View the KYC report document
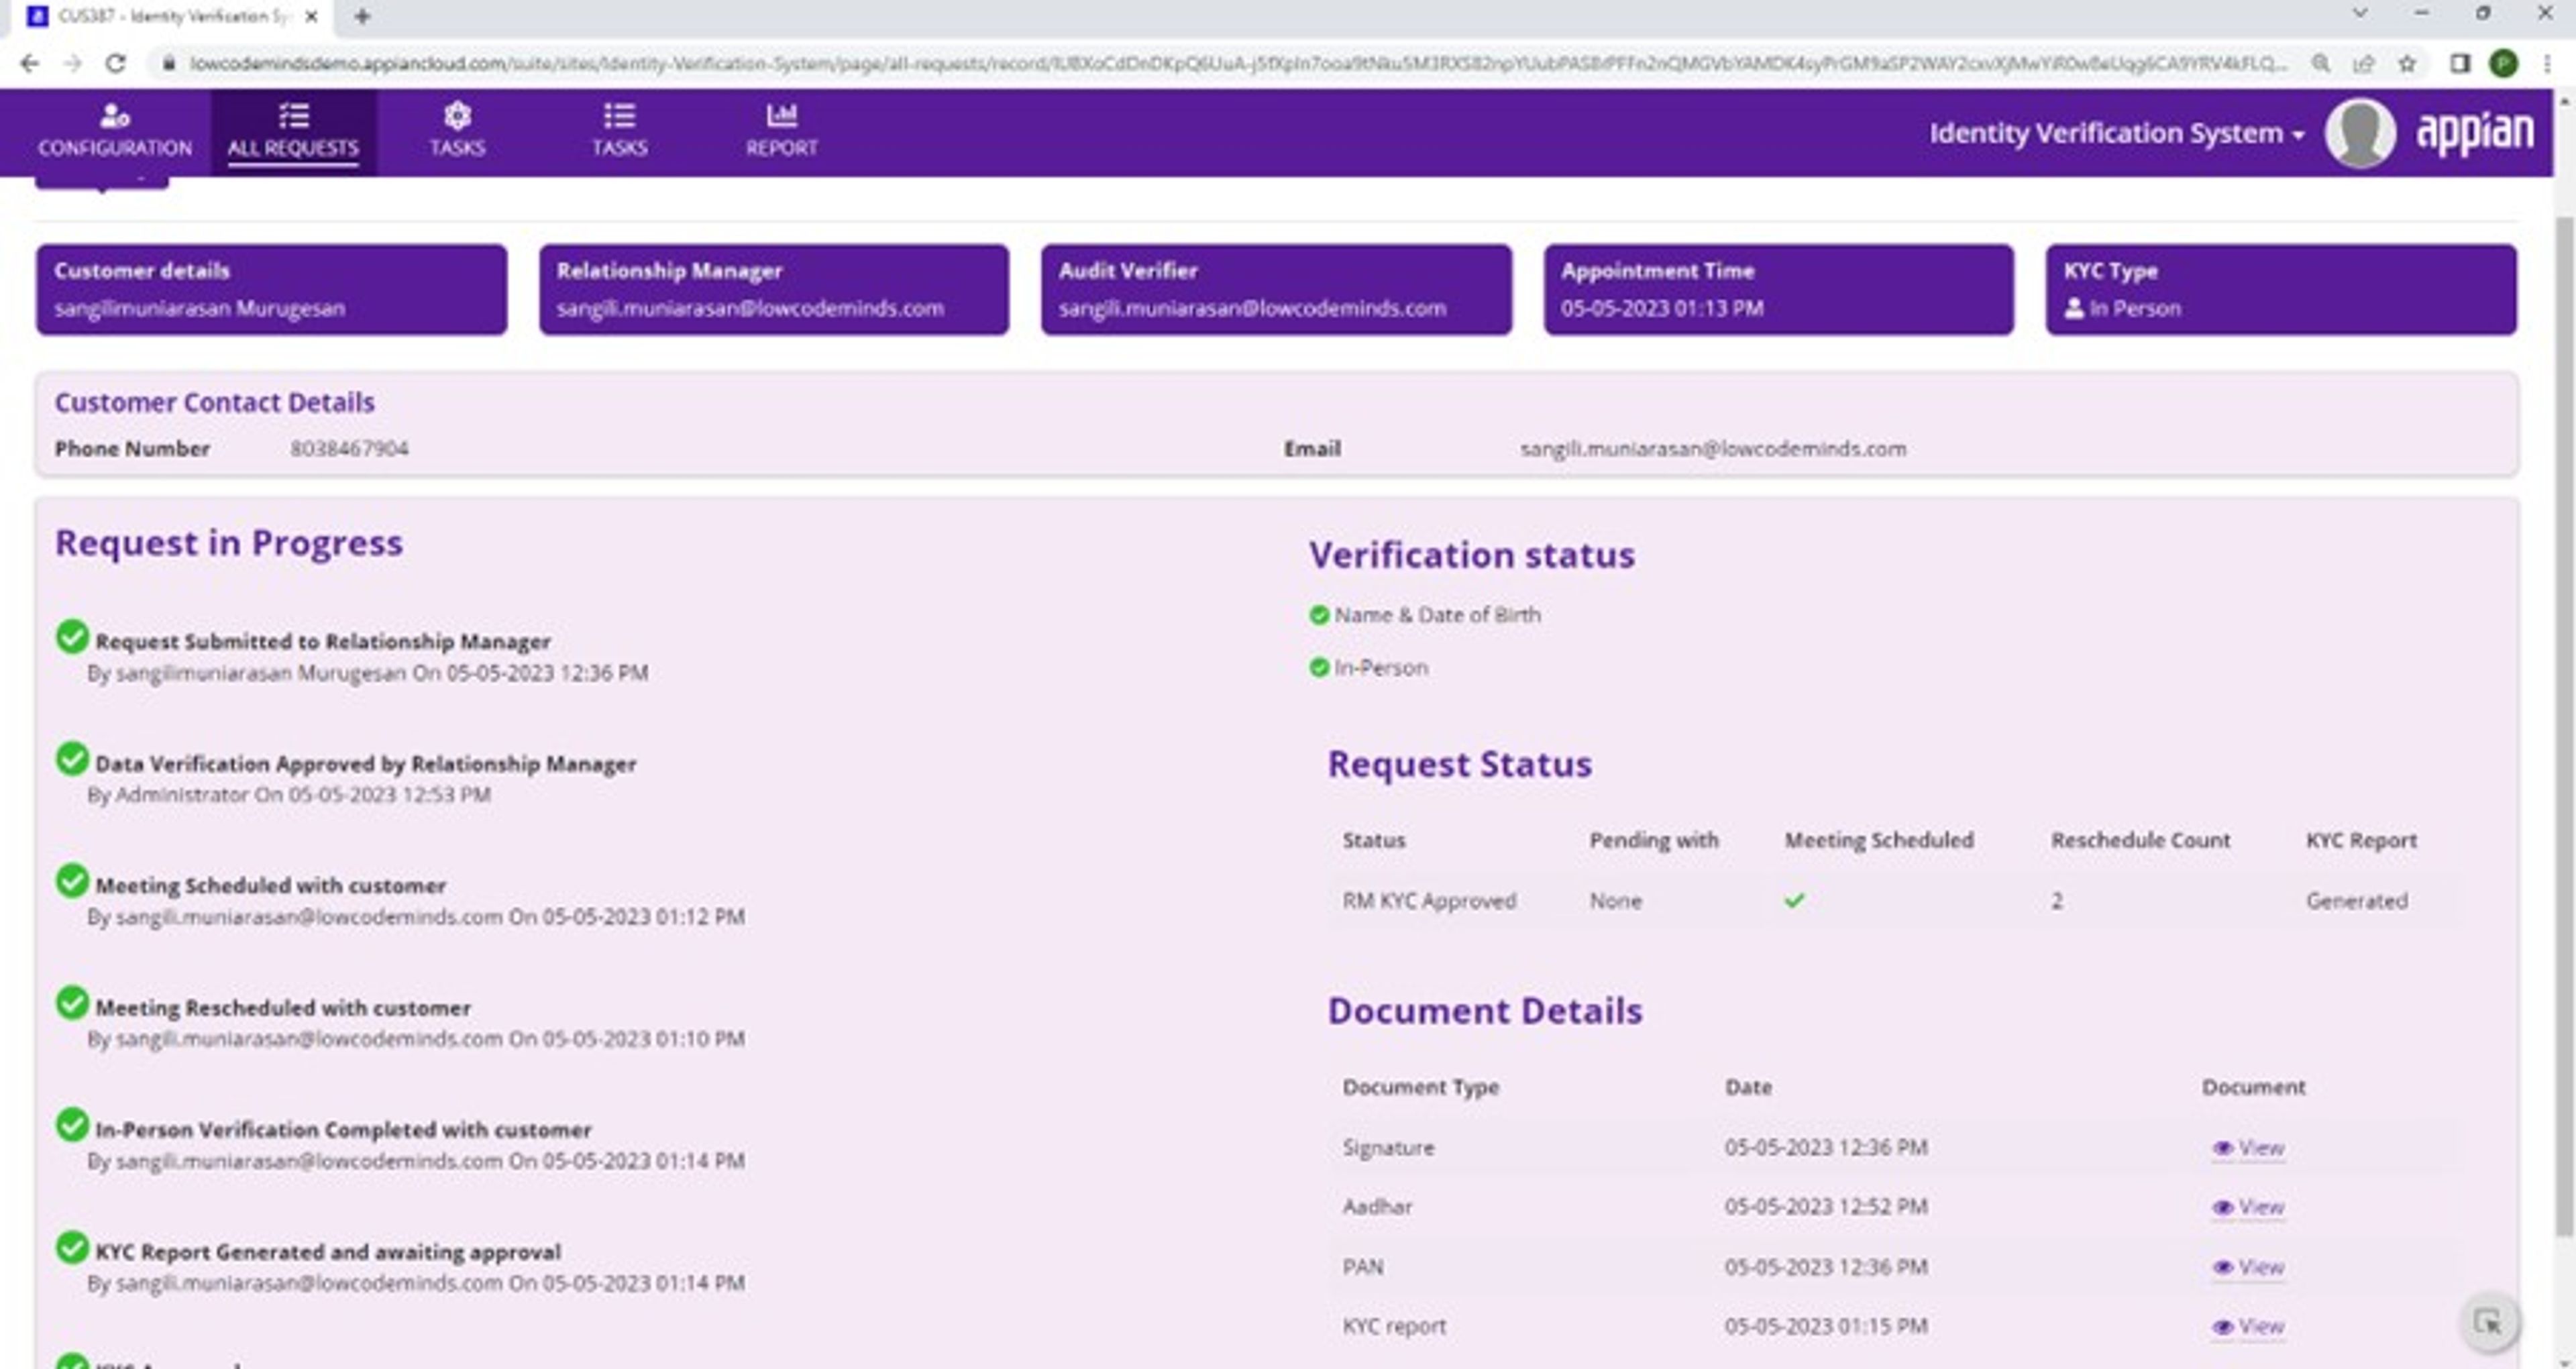 click(x=2248, y=1327)
